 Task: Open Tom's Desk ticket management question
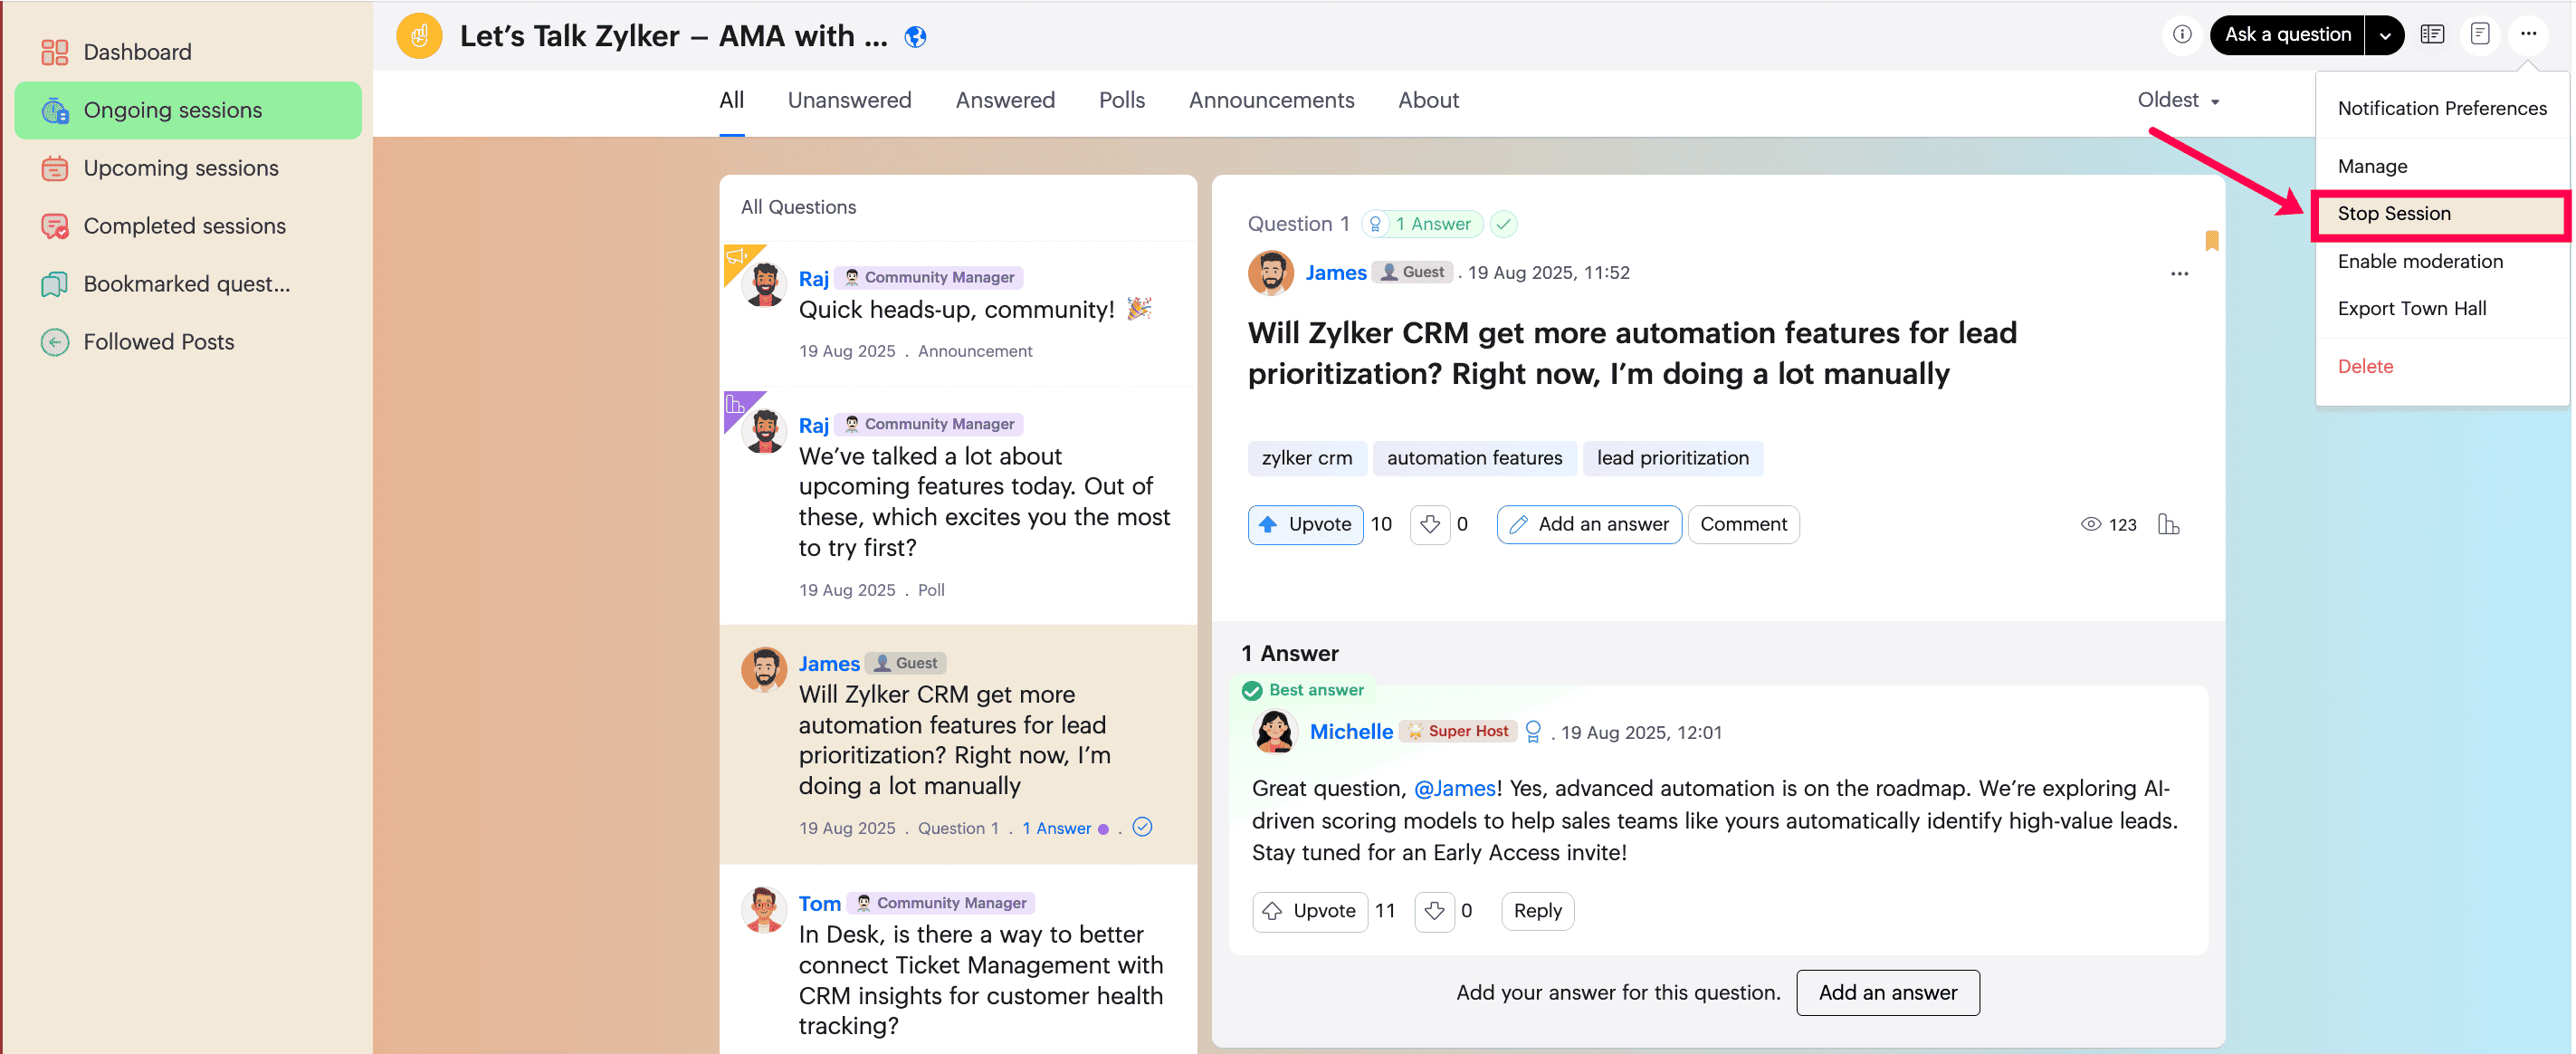point(957,959)
